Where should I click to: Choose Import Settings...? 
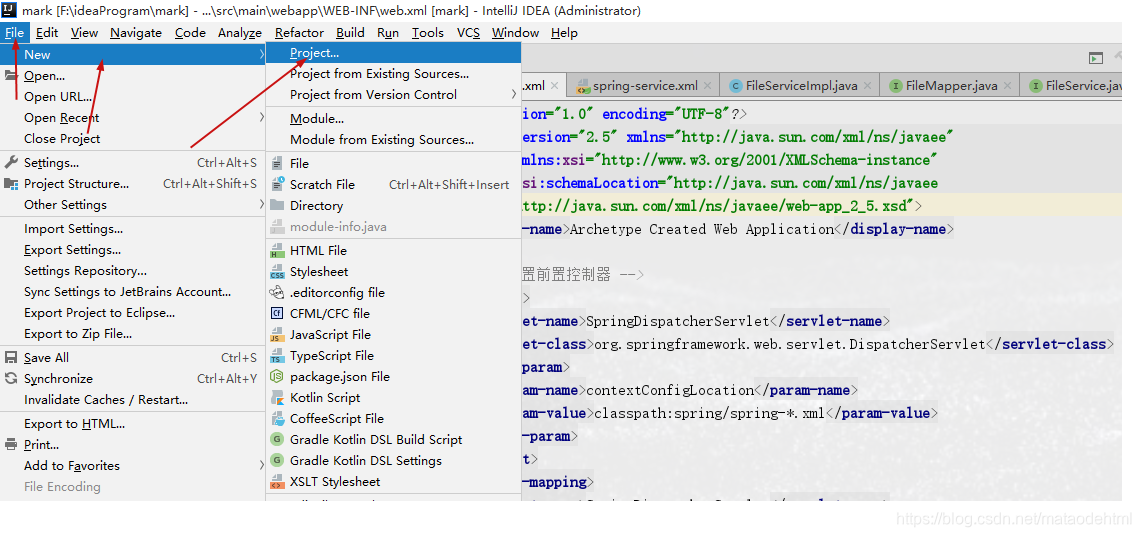pos(132,229)
